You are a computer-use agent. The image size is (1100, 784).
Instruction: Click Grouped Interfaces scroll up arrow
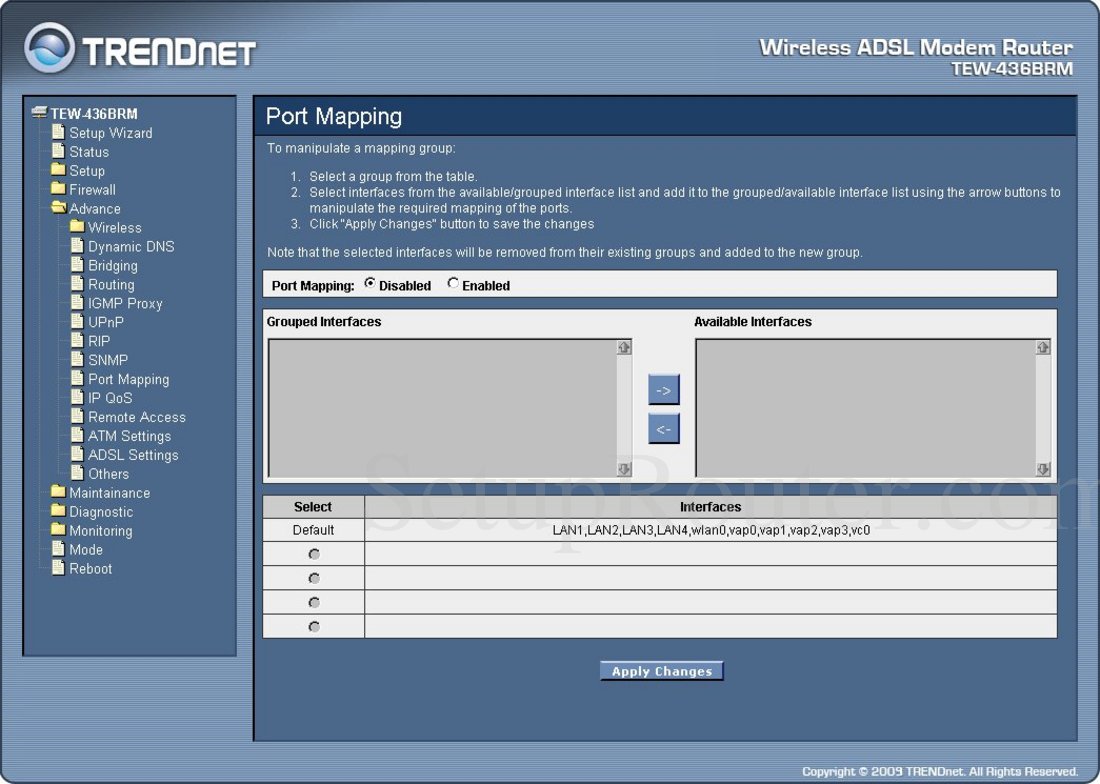coord(624,347)
